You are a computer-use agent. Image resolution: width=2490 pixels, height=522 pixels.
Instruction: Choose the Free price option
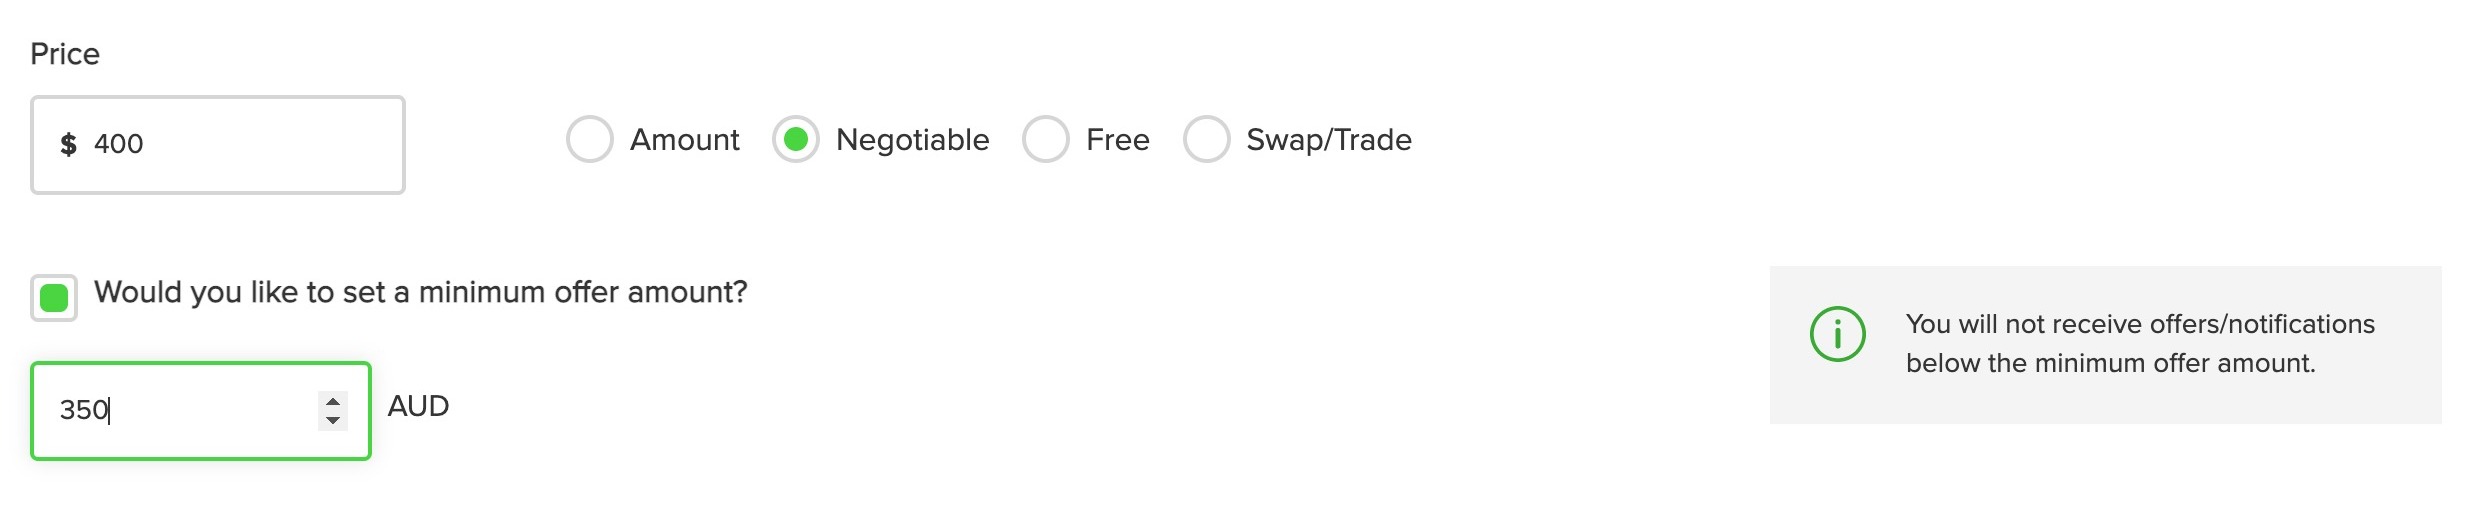1046,139
